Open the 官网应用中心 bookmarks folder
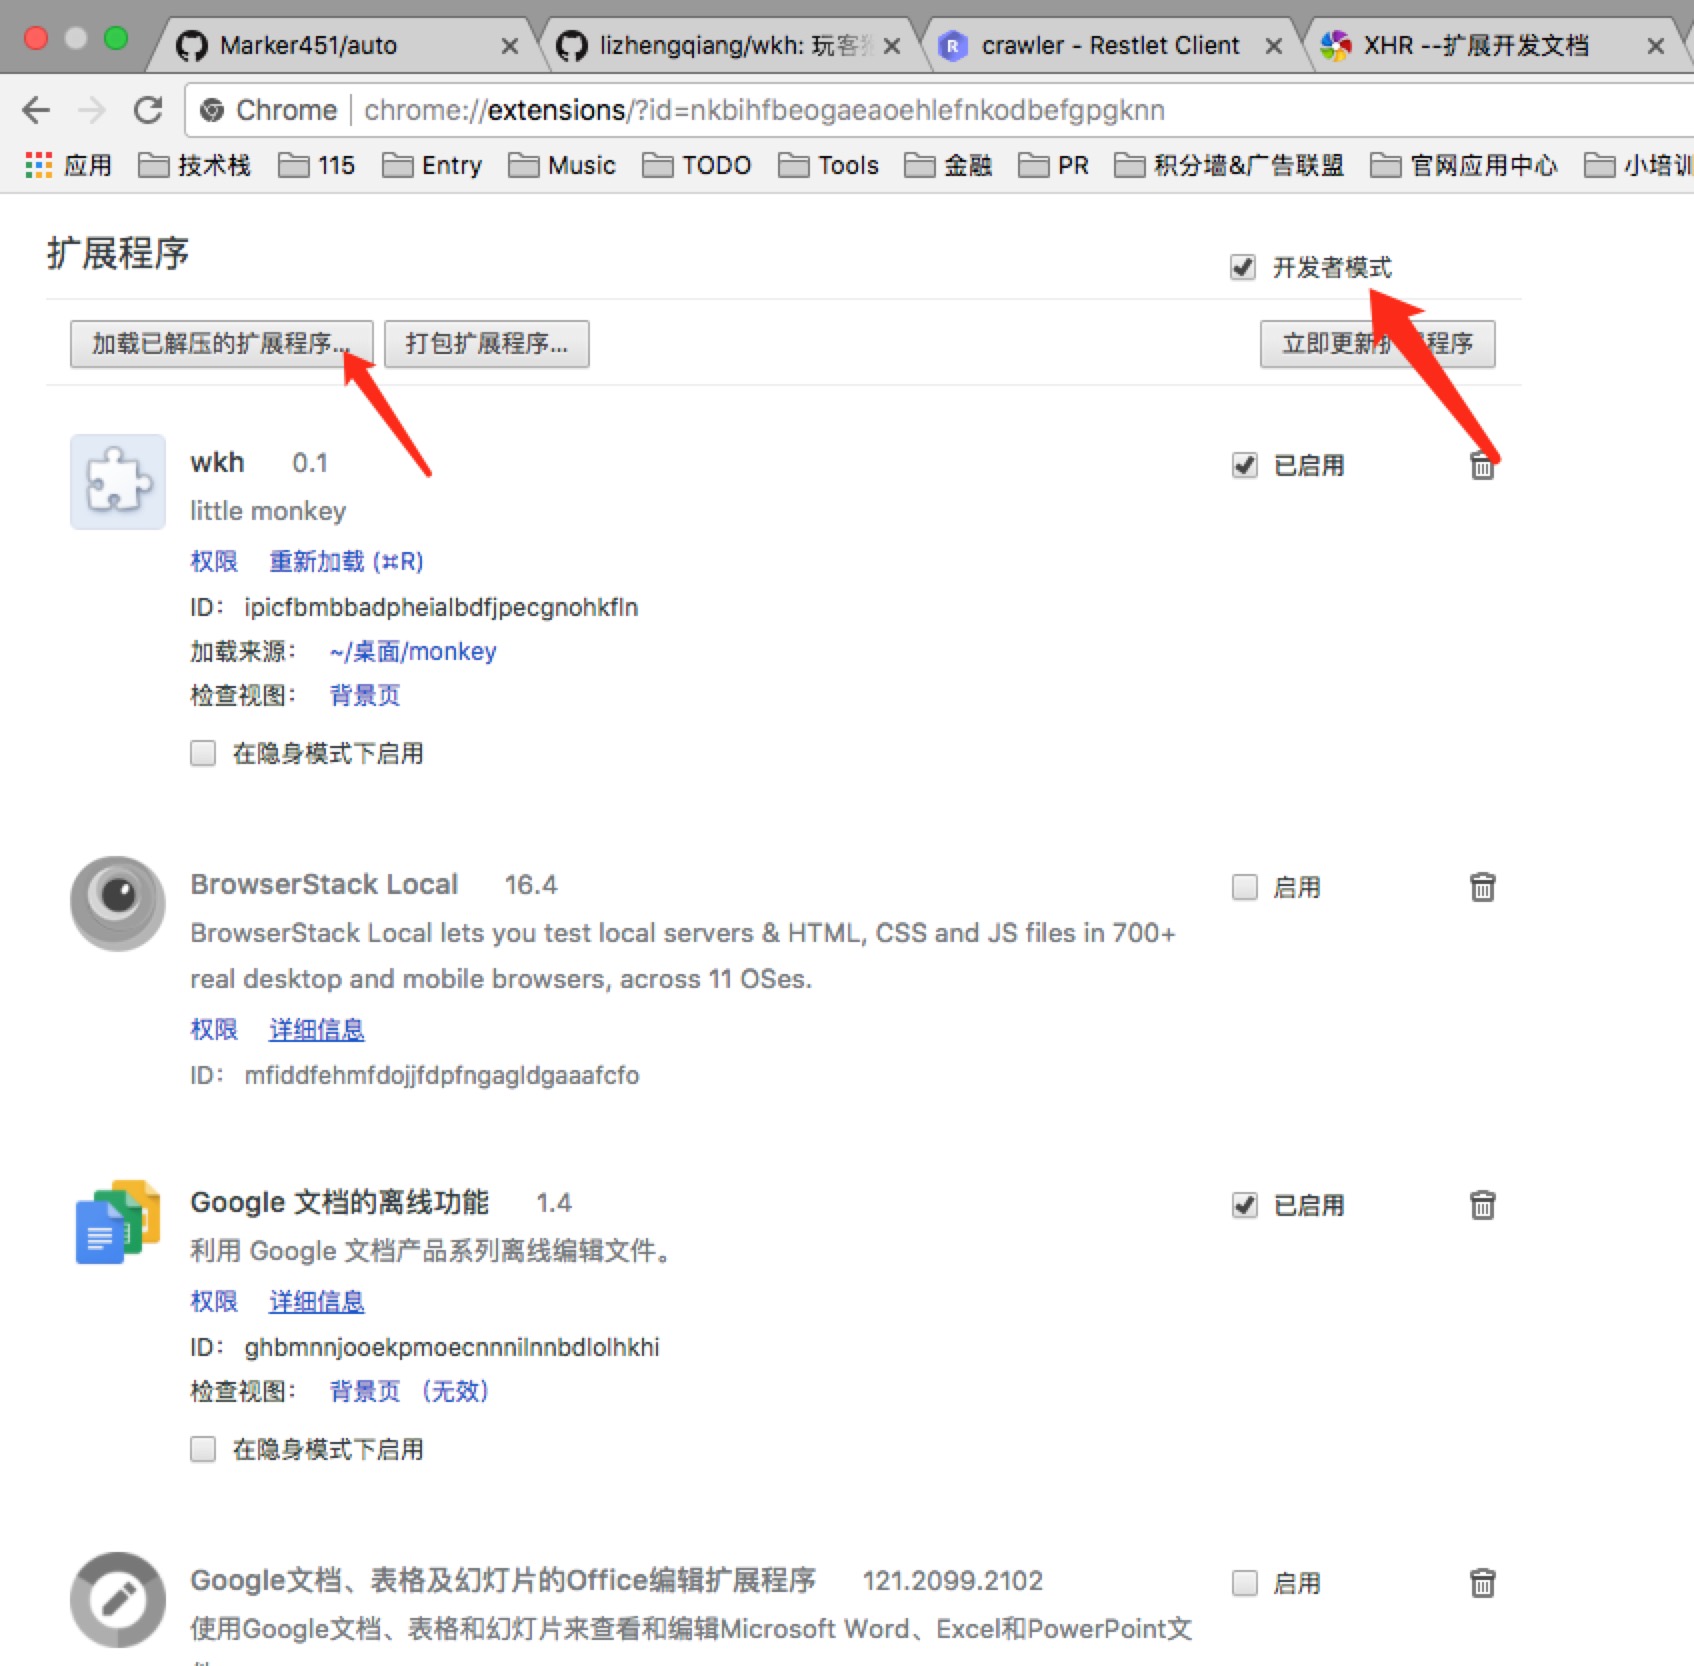This screenshot has height=1666, width=1694. point(1464,165)
